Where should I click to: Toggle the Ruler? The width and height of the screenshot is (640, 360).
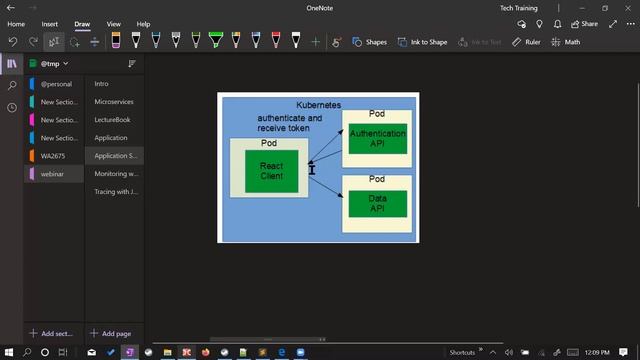[x=526, y=42]
